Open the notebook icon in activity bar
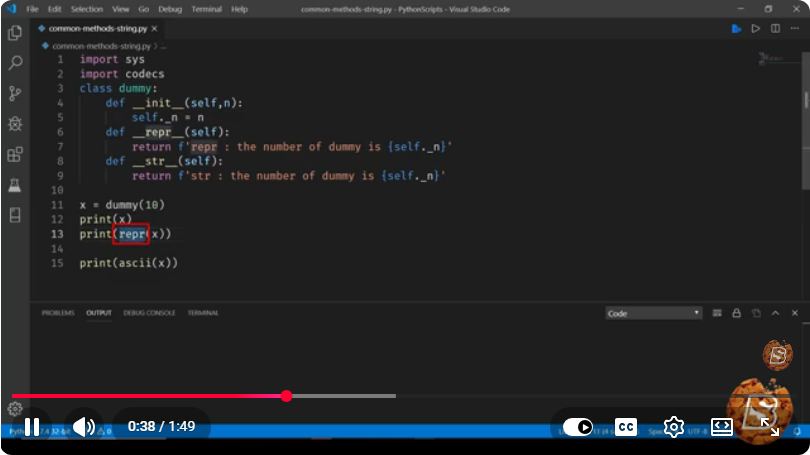This screenshot has height=455, width=810. coord(15,215)
